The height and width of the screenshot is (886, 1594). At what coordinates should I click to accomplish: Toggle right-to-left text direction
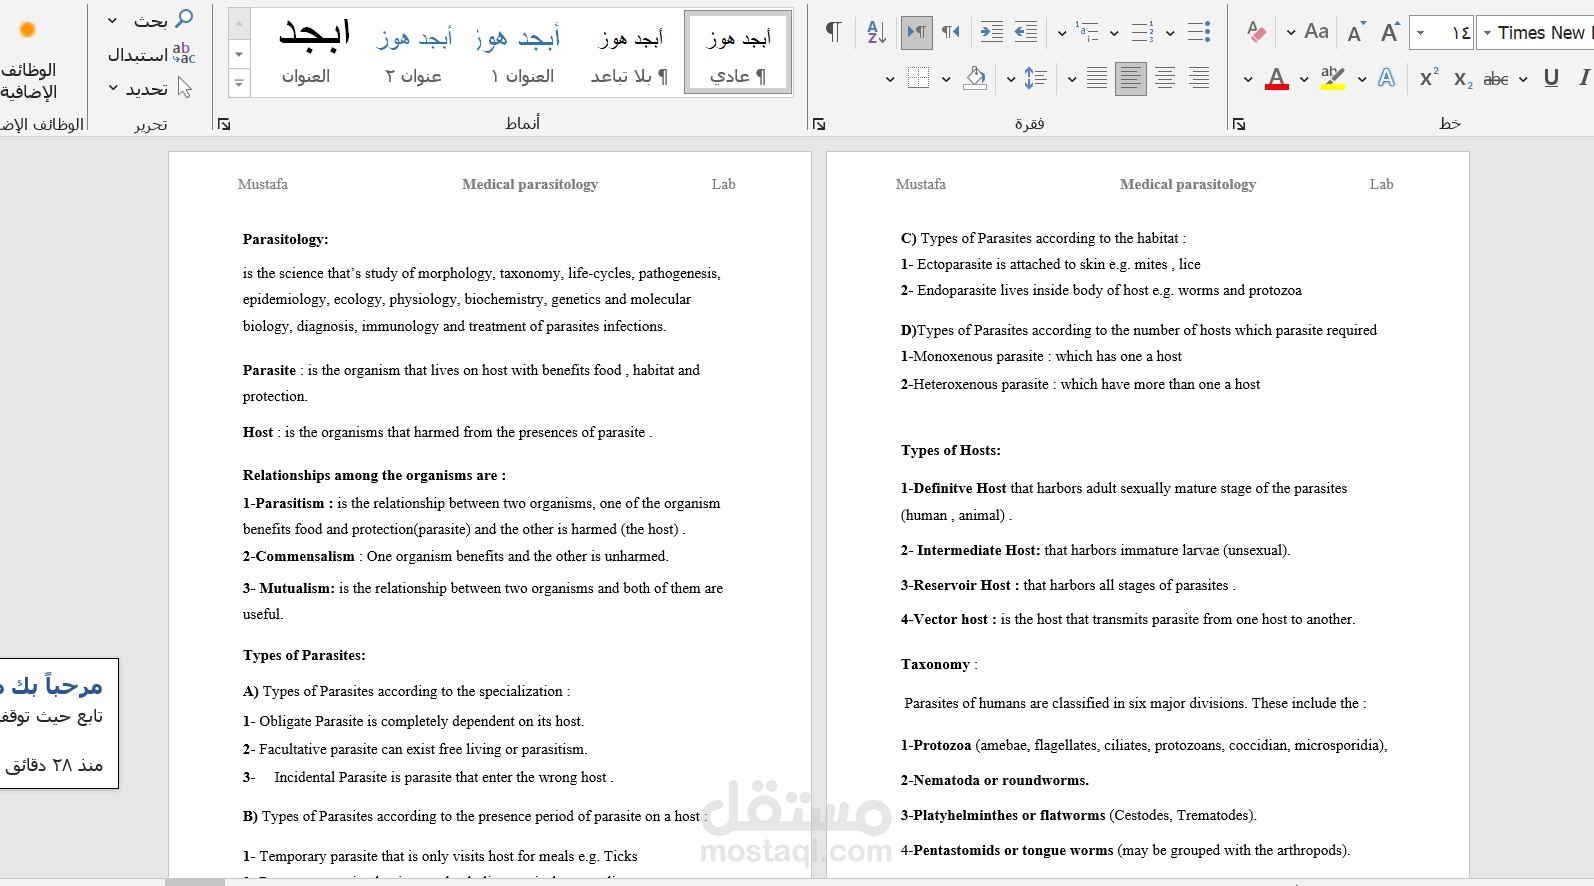950,32
